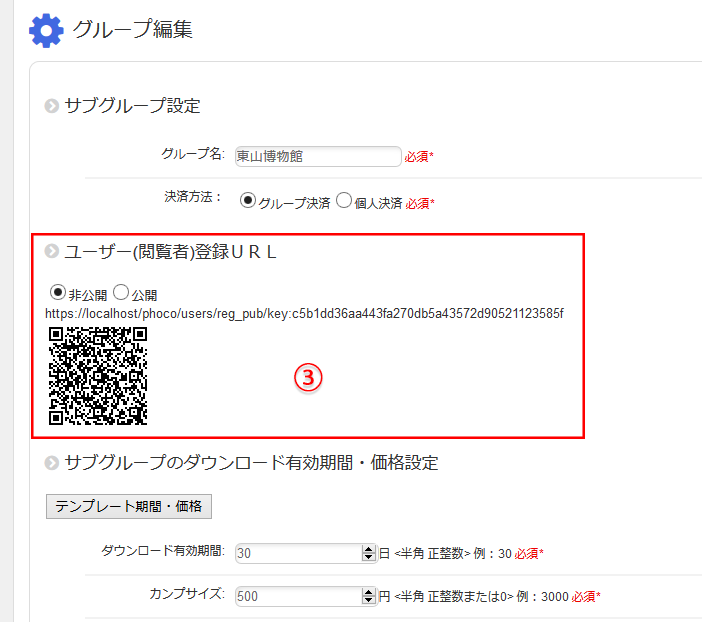Click the red circled number 3 marker
Image resolution: width=702 pixels, height=622 pixels.
pyautogui.click(x=307, y=377)
